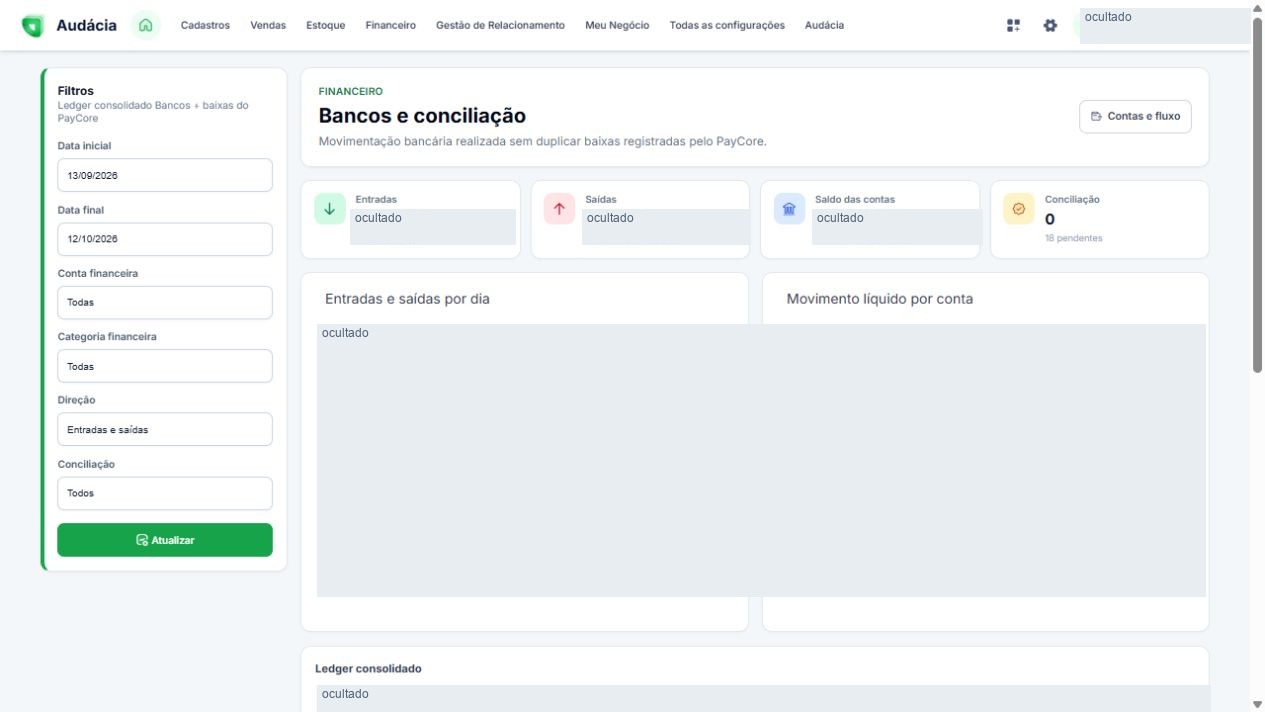Viewport: 1265px width, 712px height.
Task: Open the Meu Negócio menu
Action: tap(617, 25)
